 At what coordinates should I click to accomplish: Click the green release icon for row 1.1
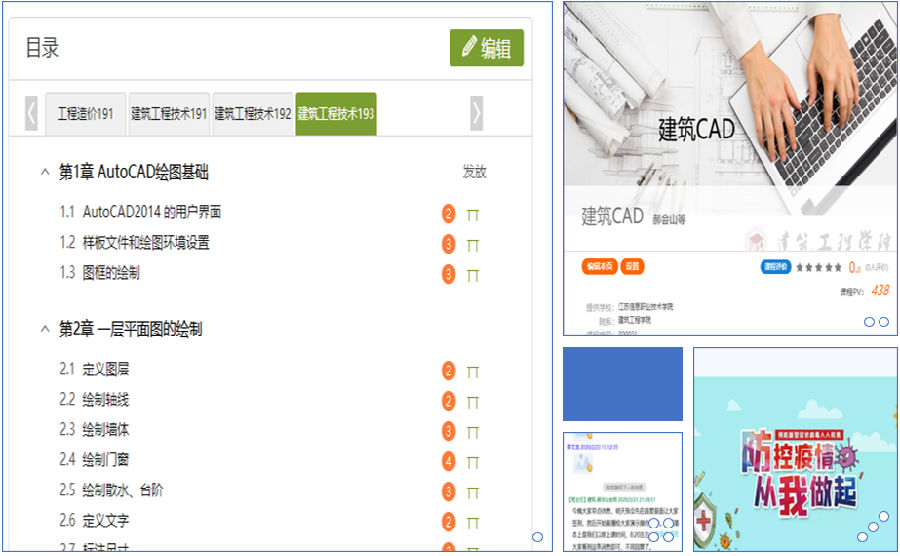point(472,215)
